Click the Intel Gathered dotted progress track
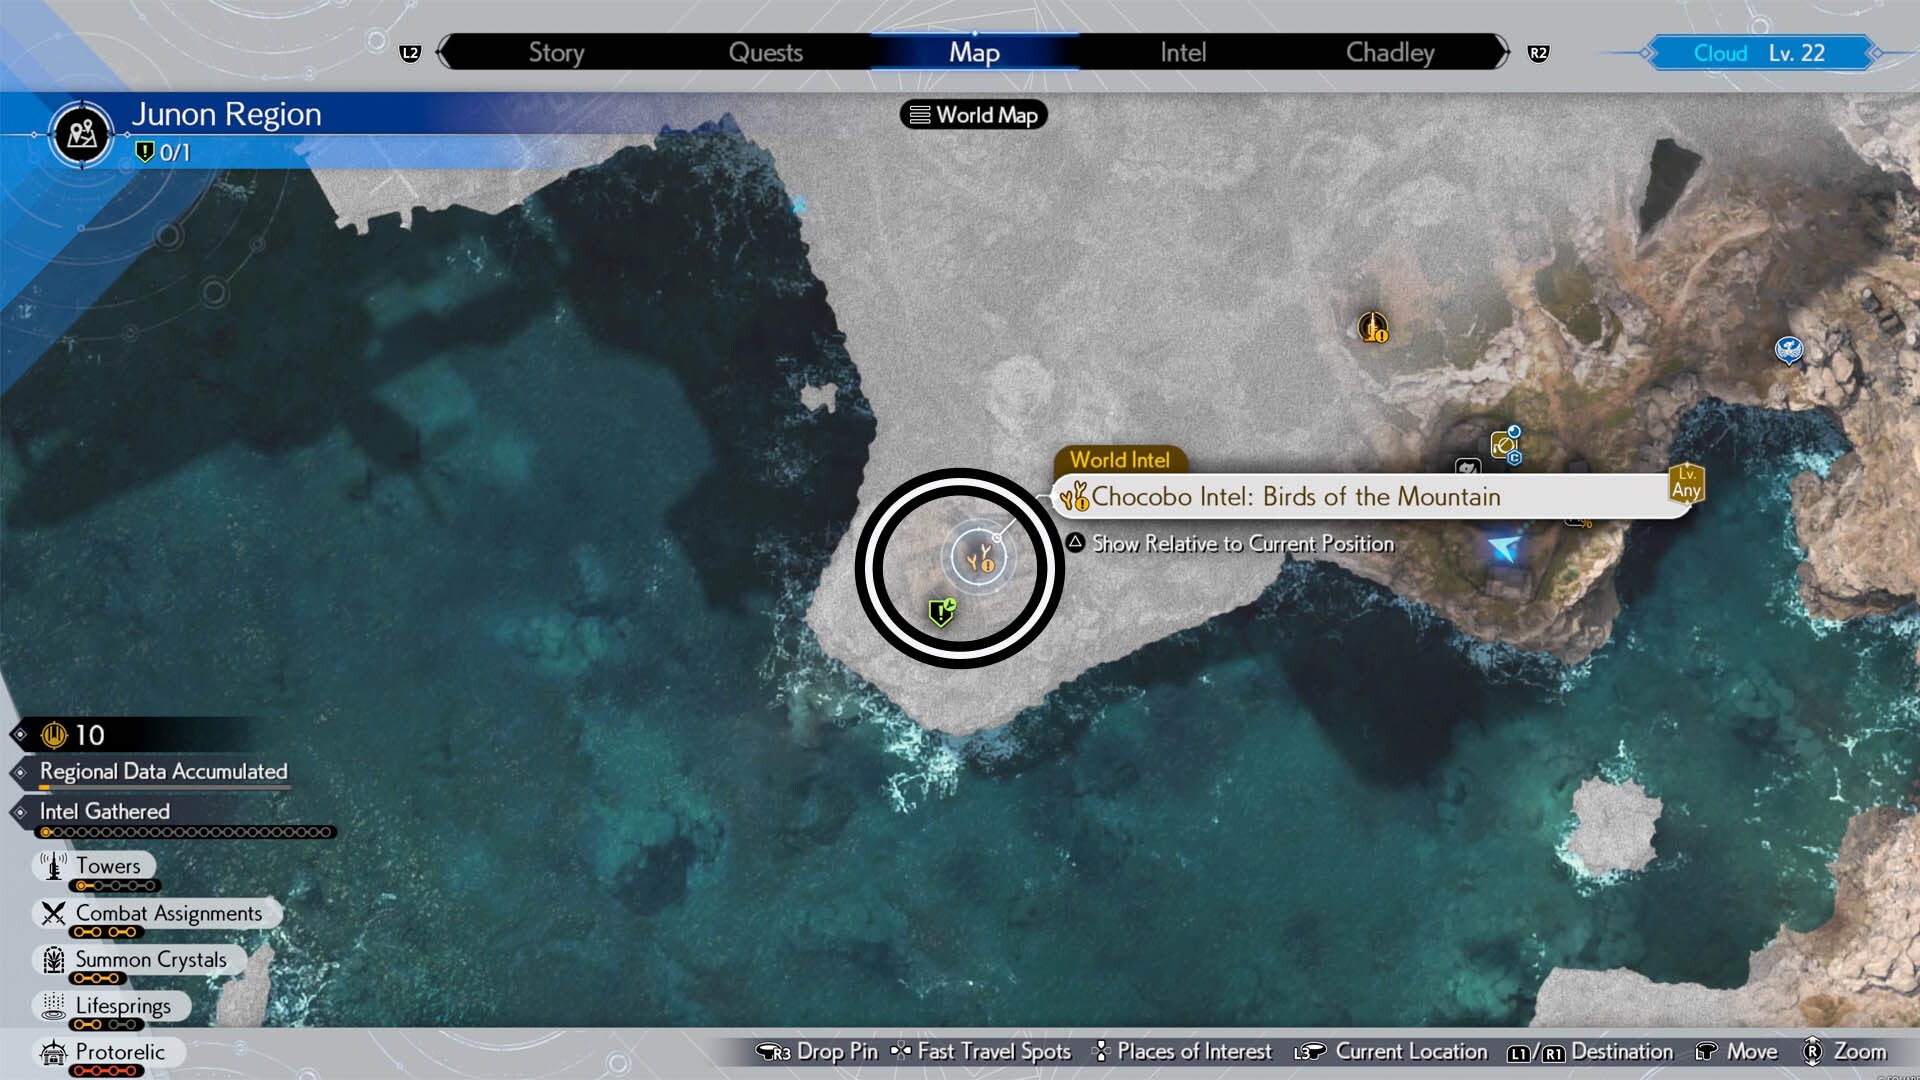The width and height of the screenshot is (1920, 1080). click(x=186, y=832)
